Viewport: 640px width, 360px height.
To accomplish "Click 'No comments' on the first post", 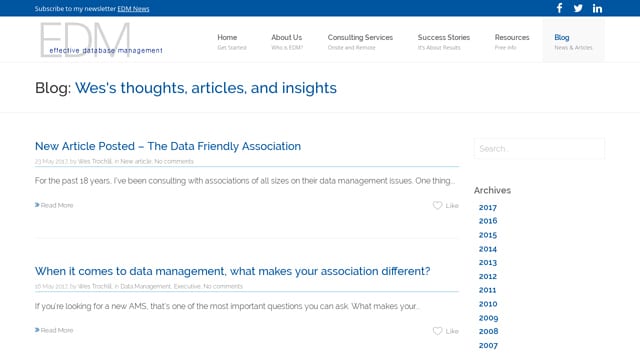I will [x=174, y=161].
